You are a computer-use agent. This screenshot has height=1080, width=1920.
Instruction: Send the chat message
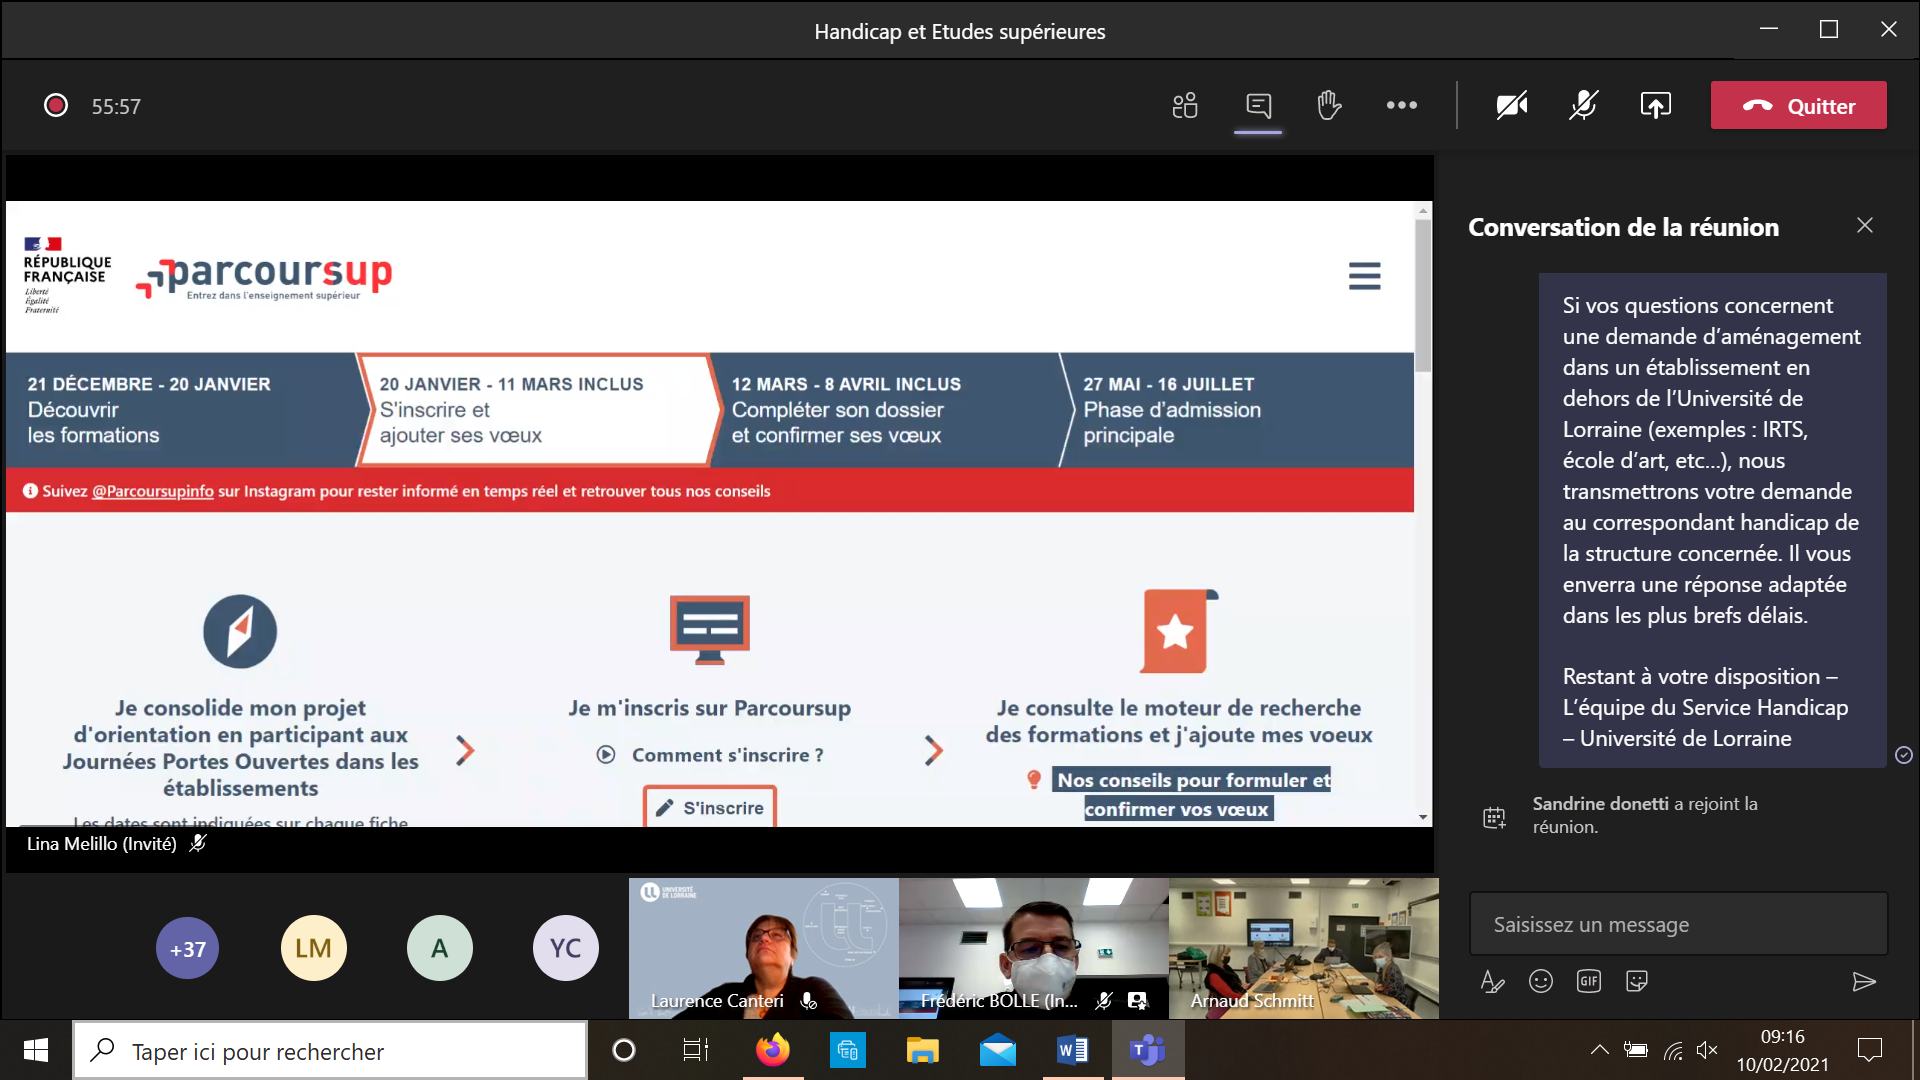[1863, 982]
